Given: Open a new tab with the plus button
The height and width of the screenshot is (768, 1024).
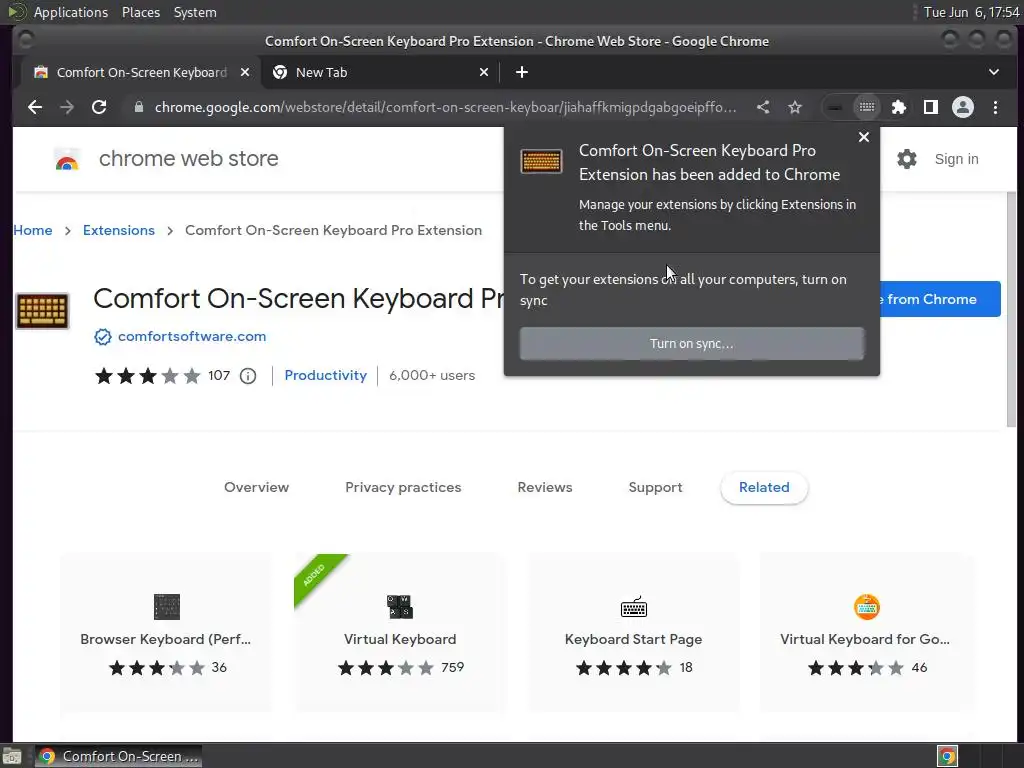Looking at the screenshot, I should click(521, 72).
